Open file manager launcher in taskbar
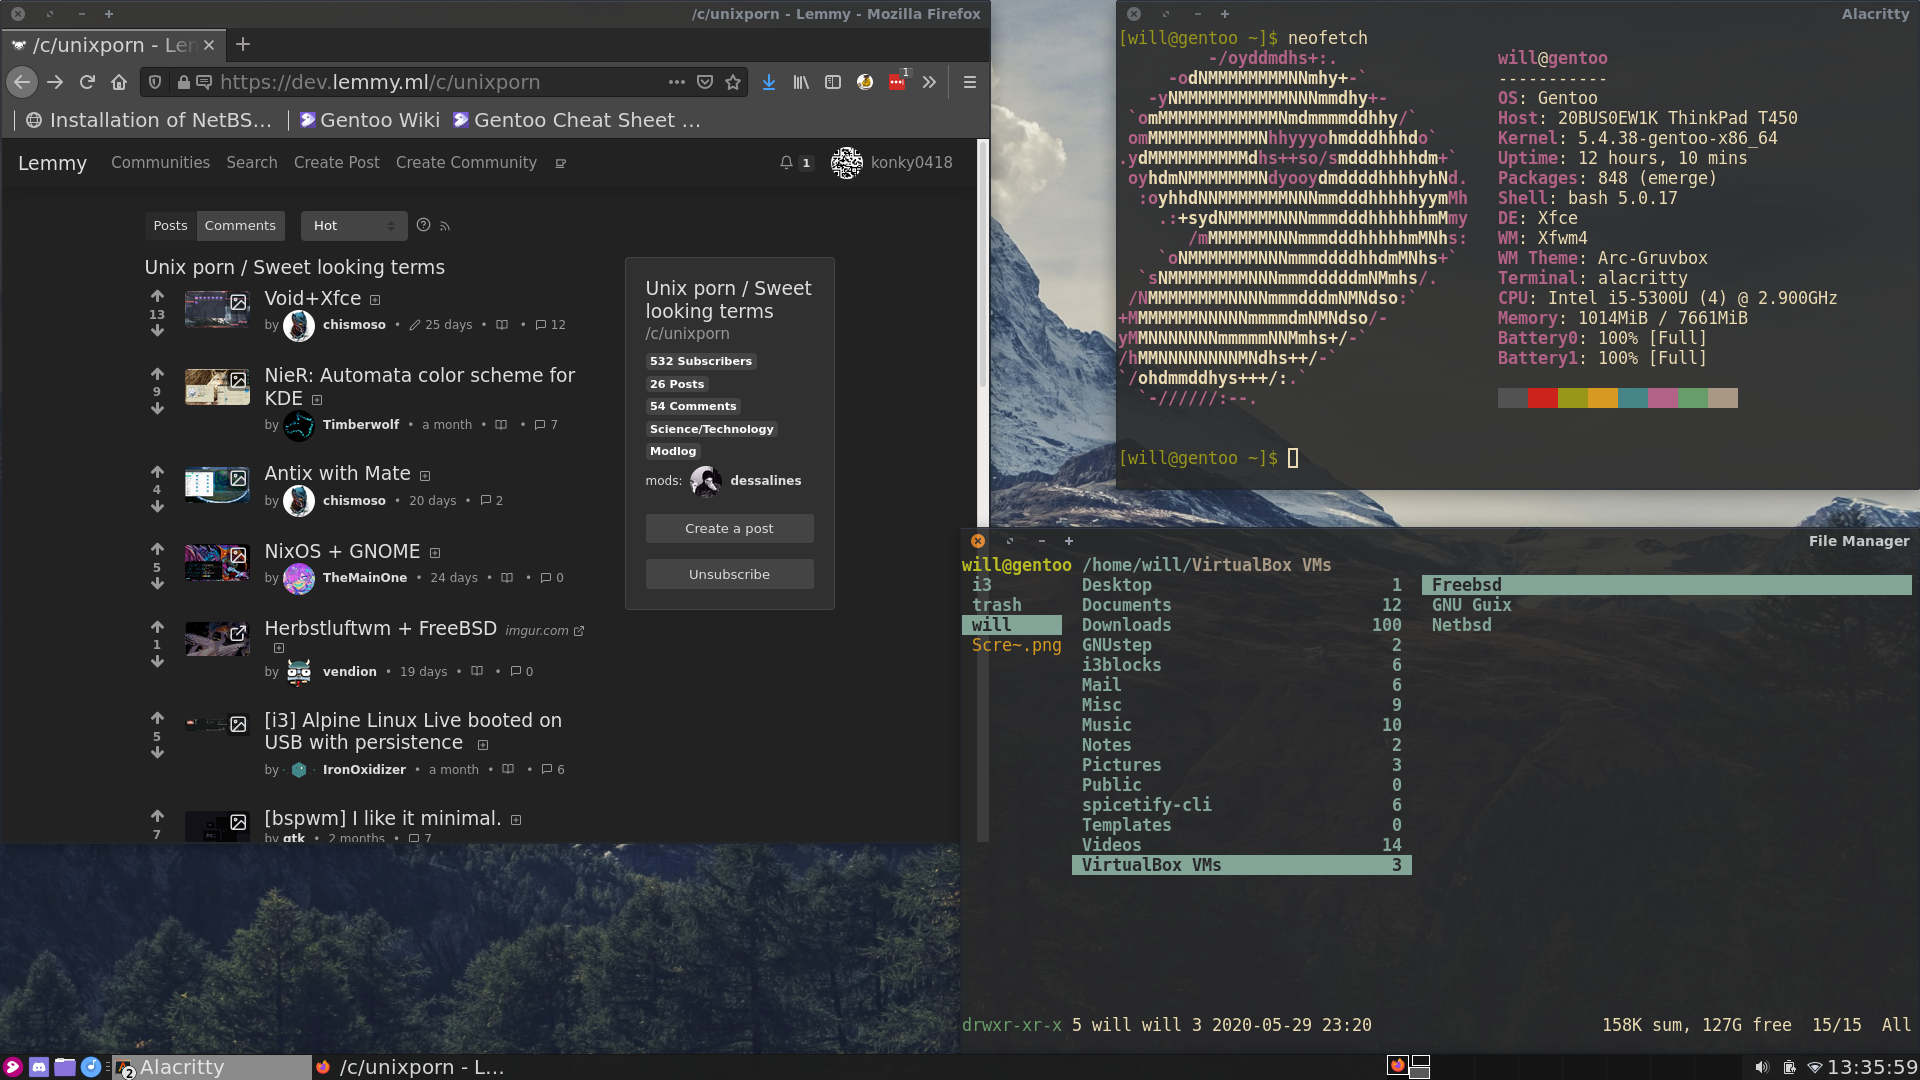The height and width of the screenshot is (1080, 1920). pyautogui.click(x=65, y=1067)
